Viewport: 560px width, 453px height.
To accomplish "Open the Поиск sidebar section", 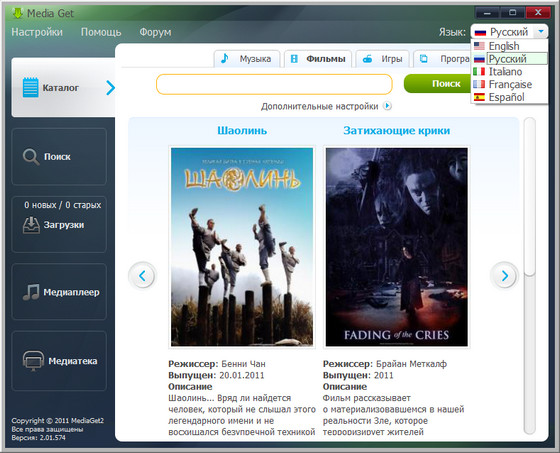I will tap(59, 156).
